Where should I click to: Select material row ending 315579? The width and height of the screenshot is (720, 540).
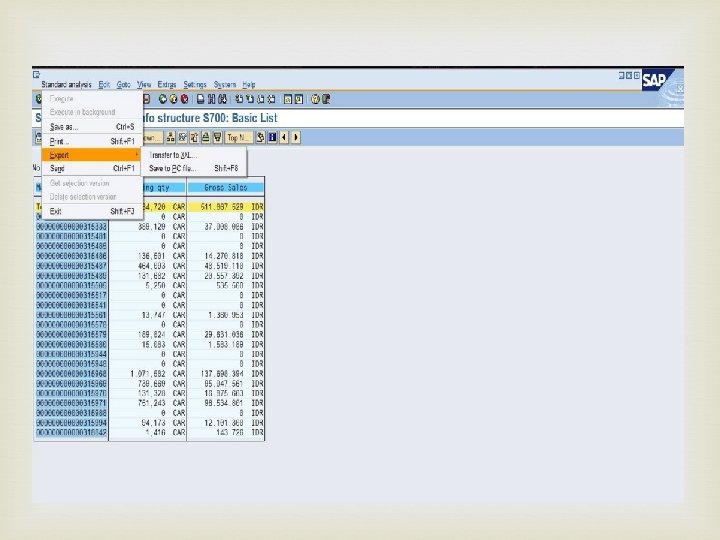pyautogui.click(x=71, y=334)
